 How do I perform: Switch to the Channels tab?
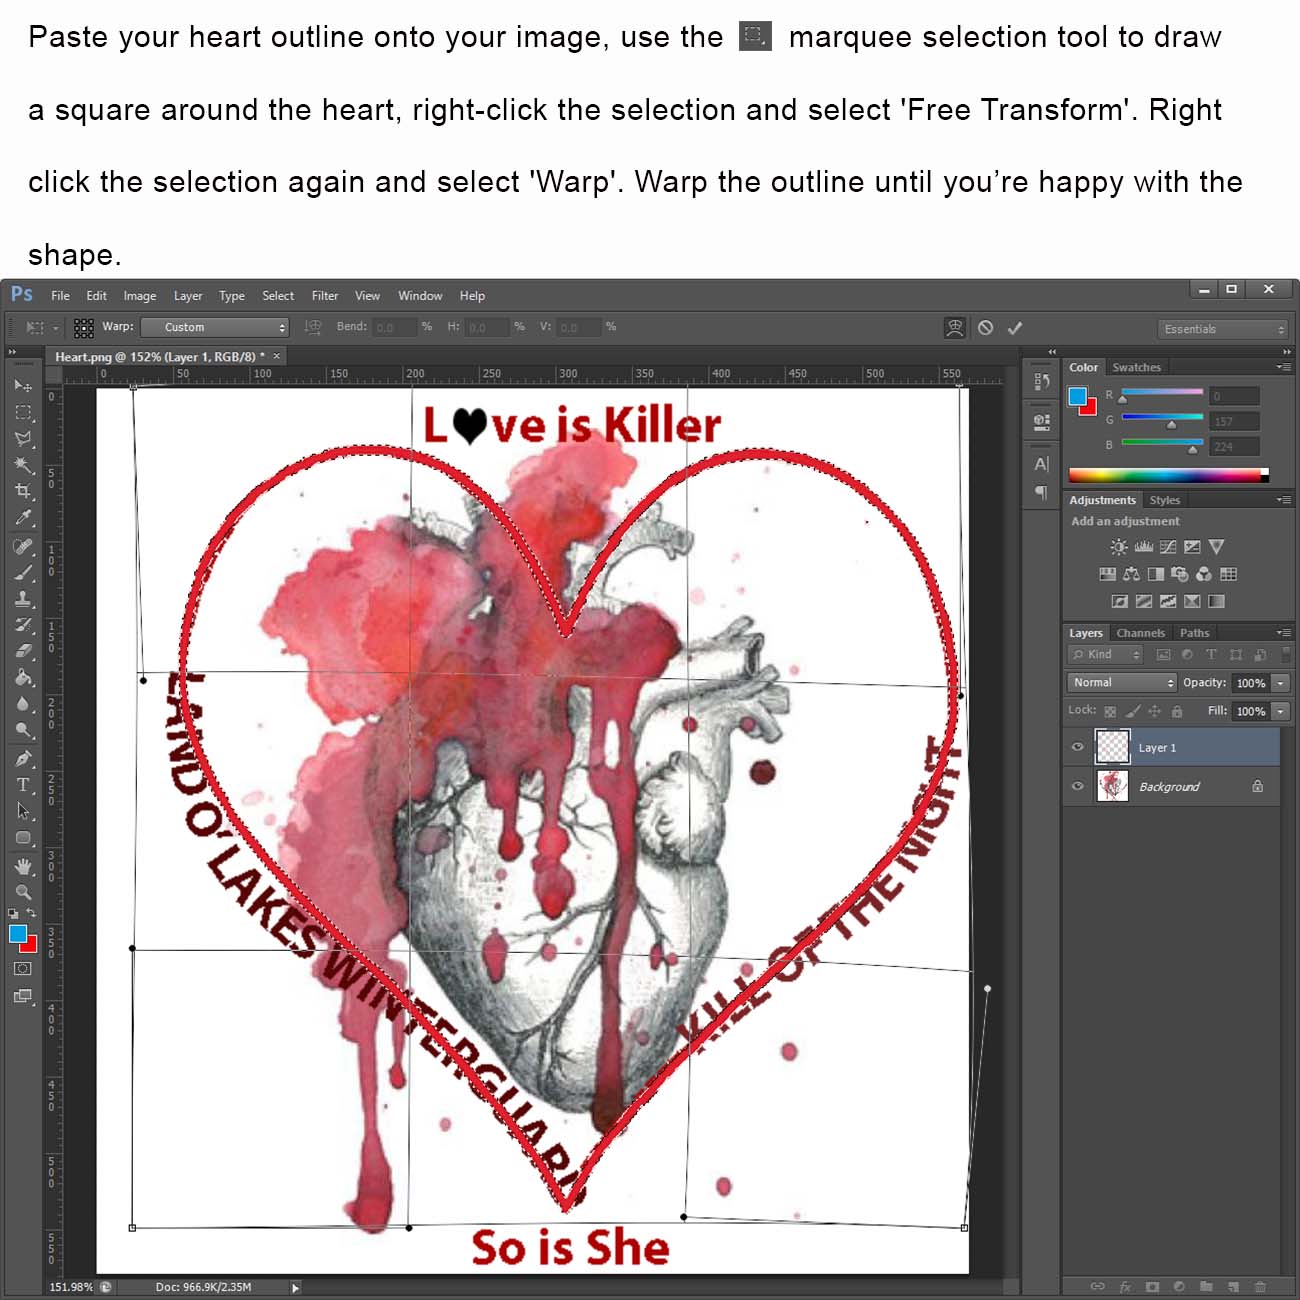pos(1140,633)
